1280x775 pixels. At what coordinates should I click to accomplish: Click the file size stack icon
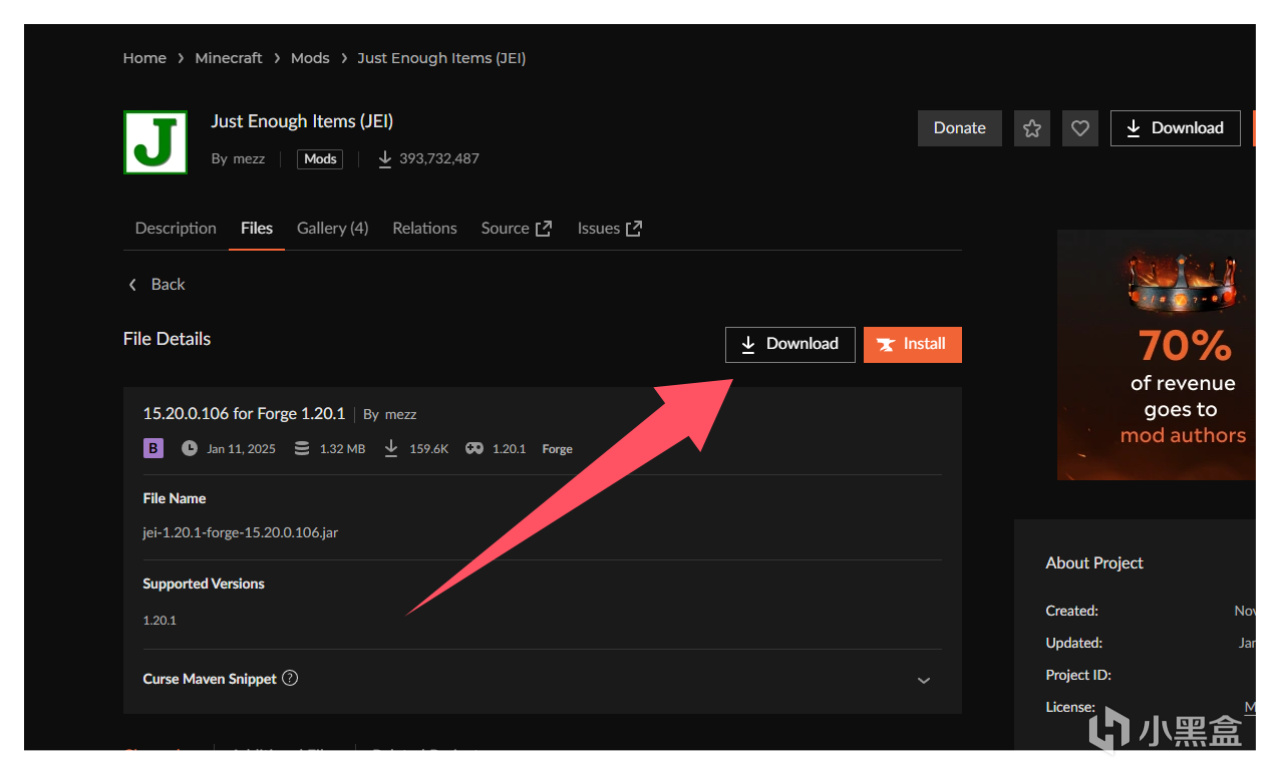(x=302, y=448)
